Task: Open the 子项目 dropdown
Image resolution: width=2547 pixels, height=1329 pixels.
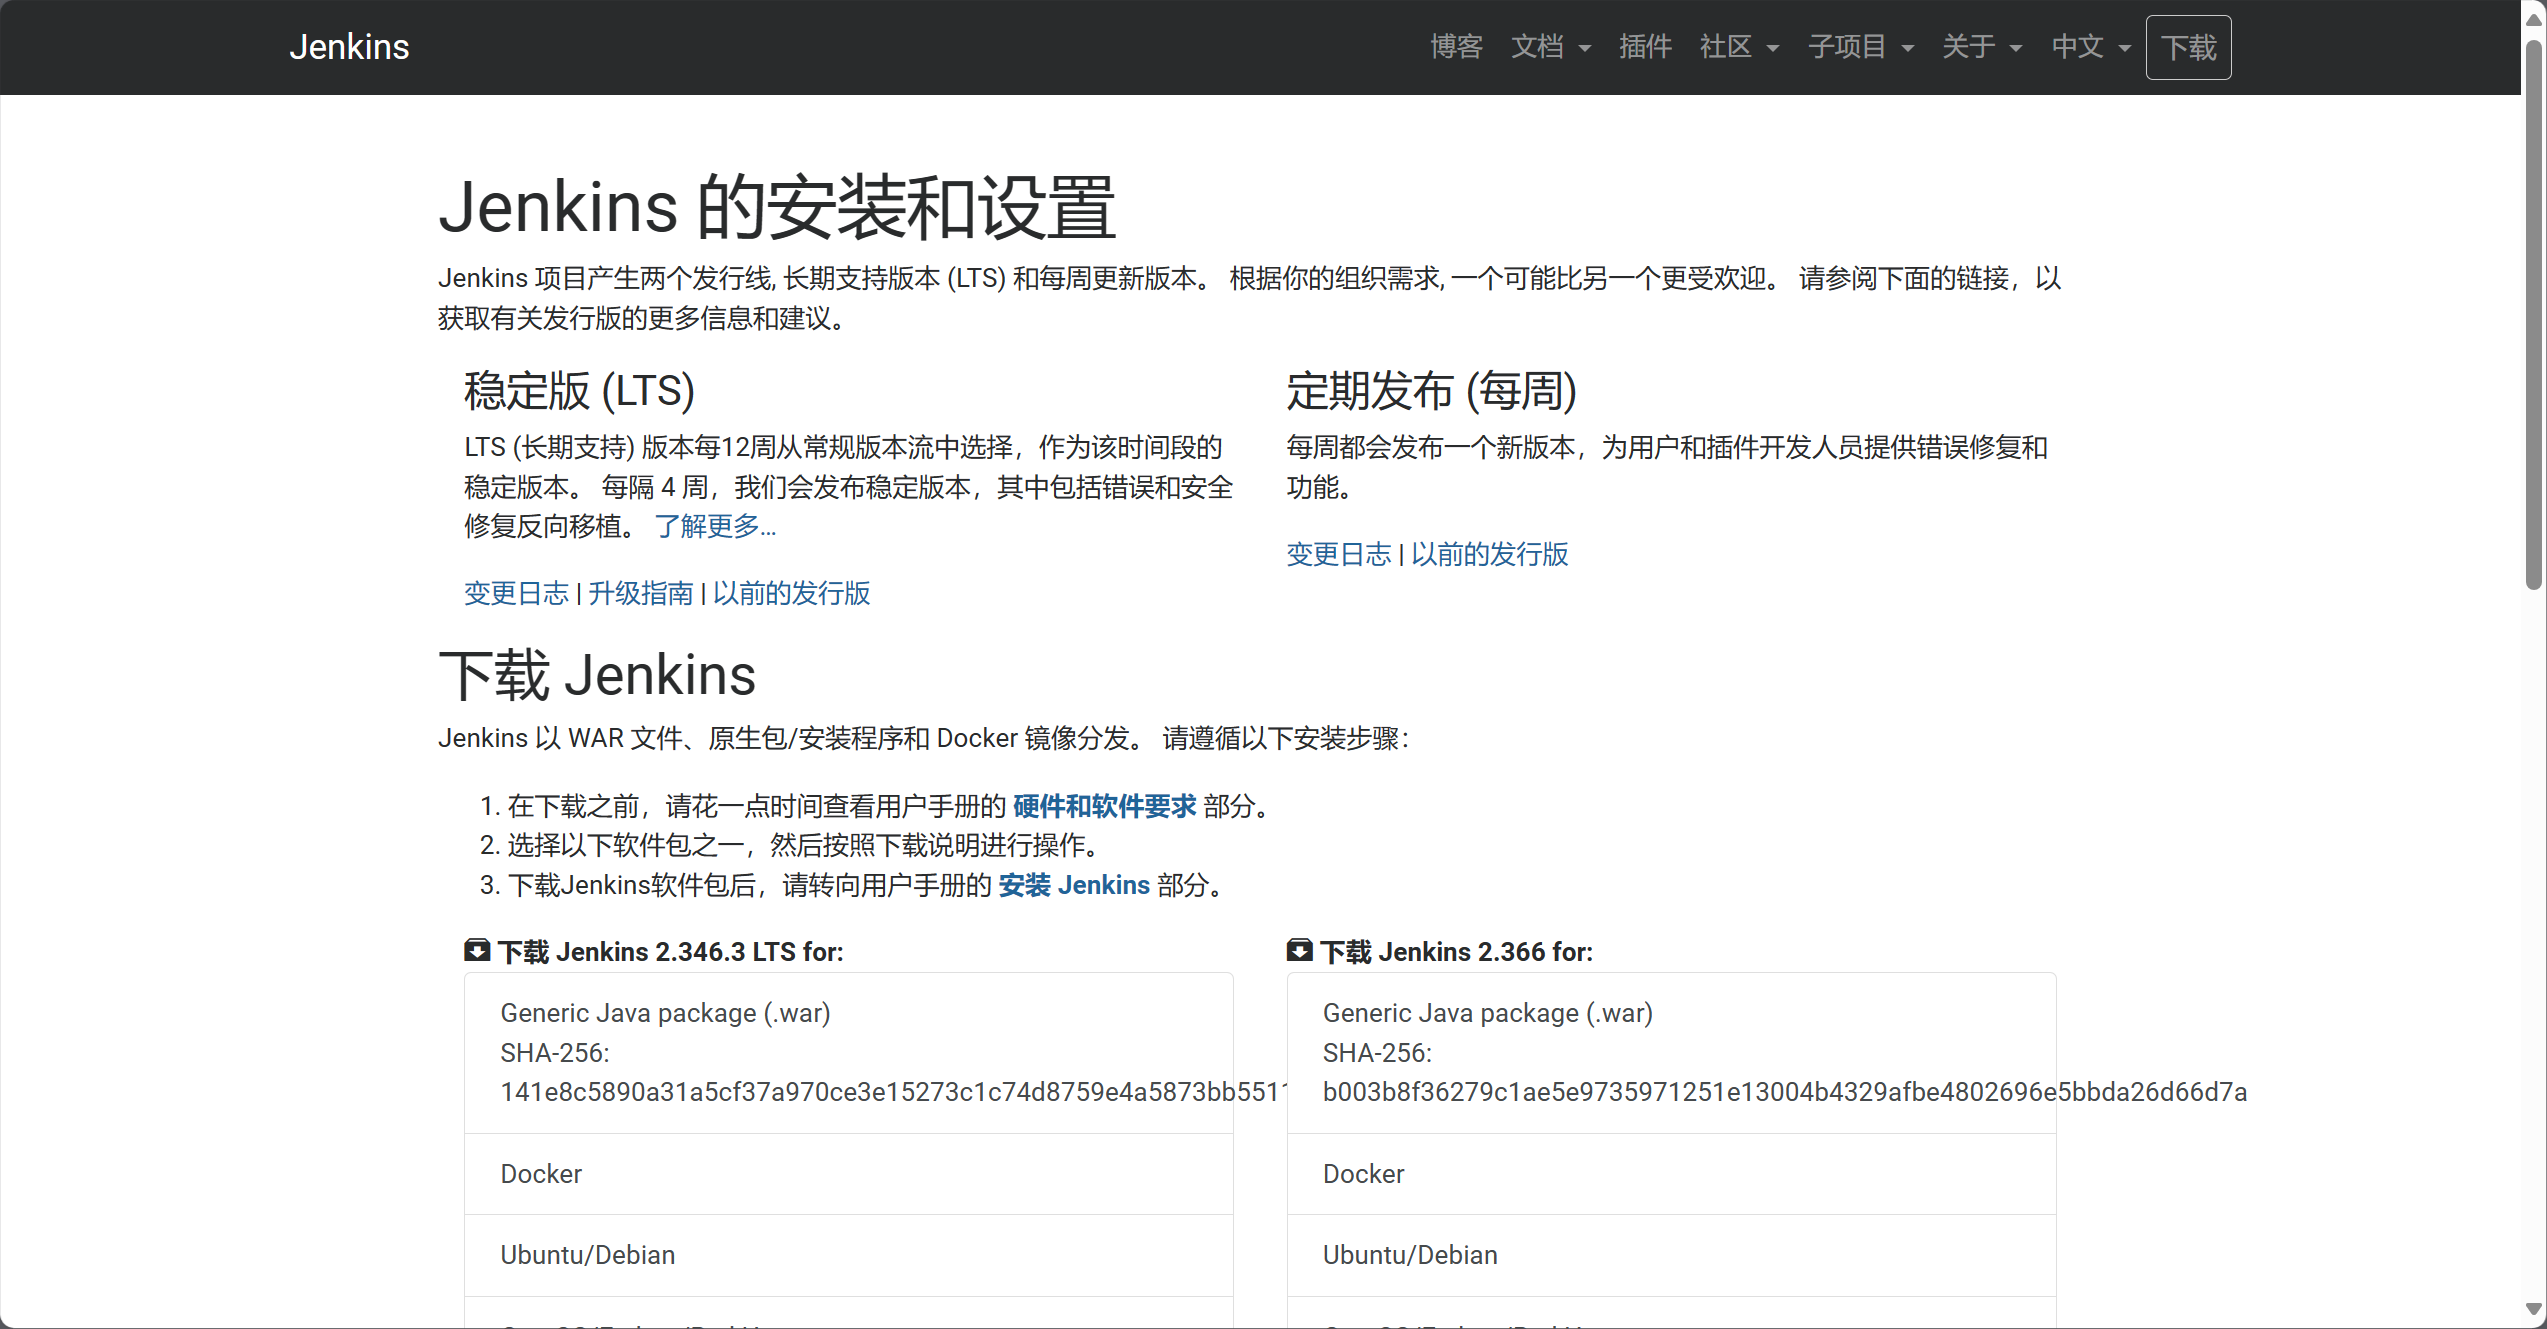Action: click(1860, 47)
